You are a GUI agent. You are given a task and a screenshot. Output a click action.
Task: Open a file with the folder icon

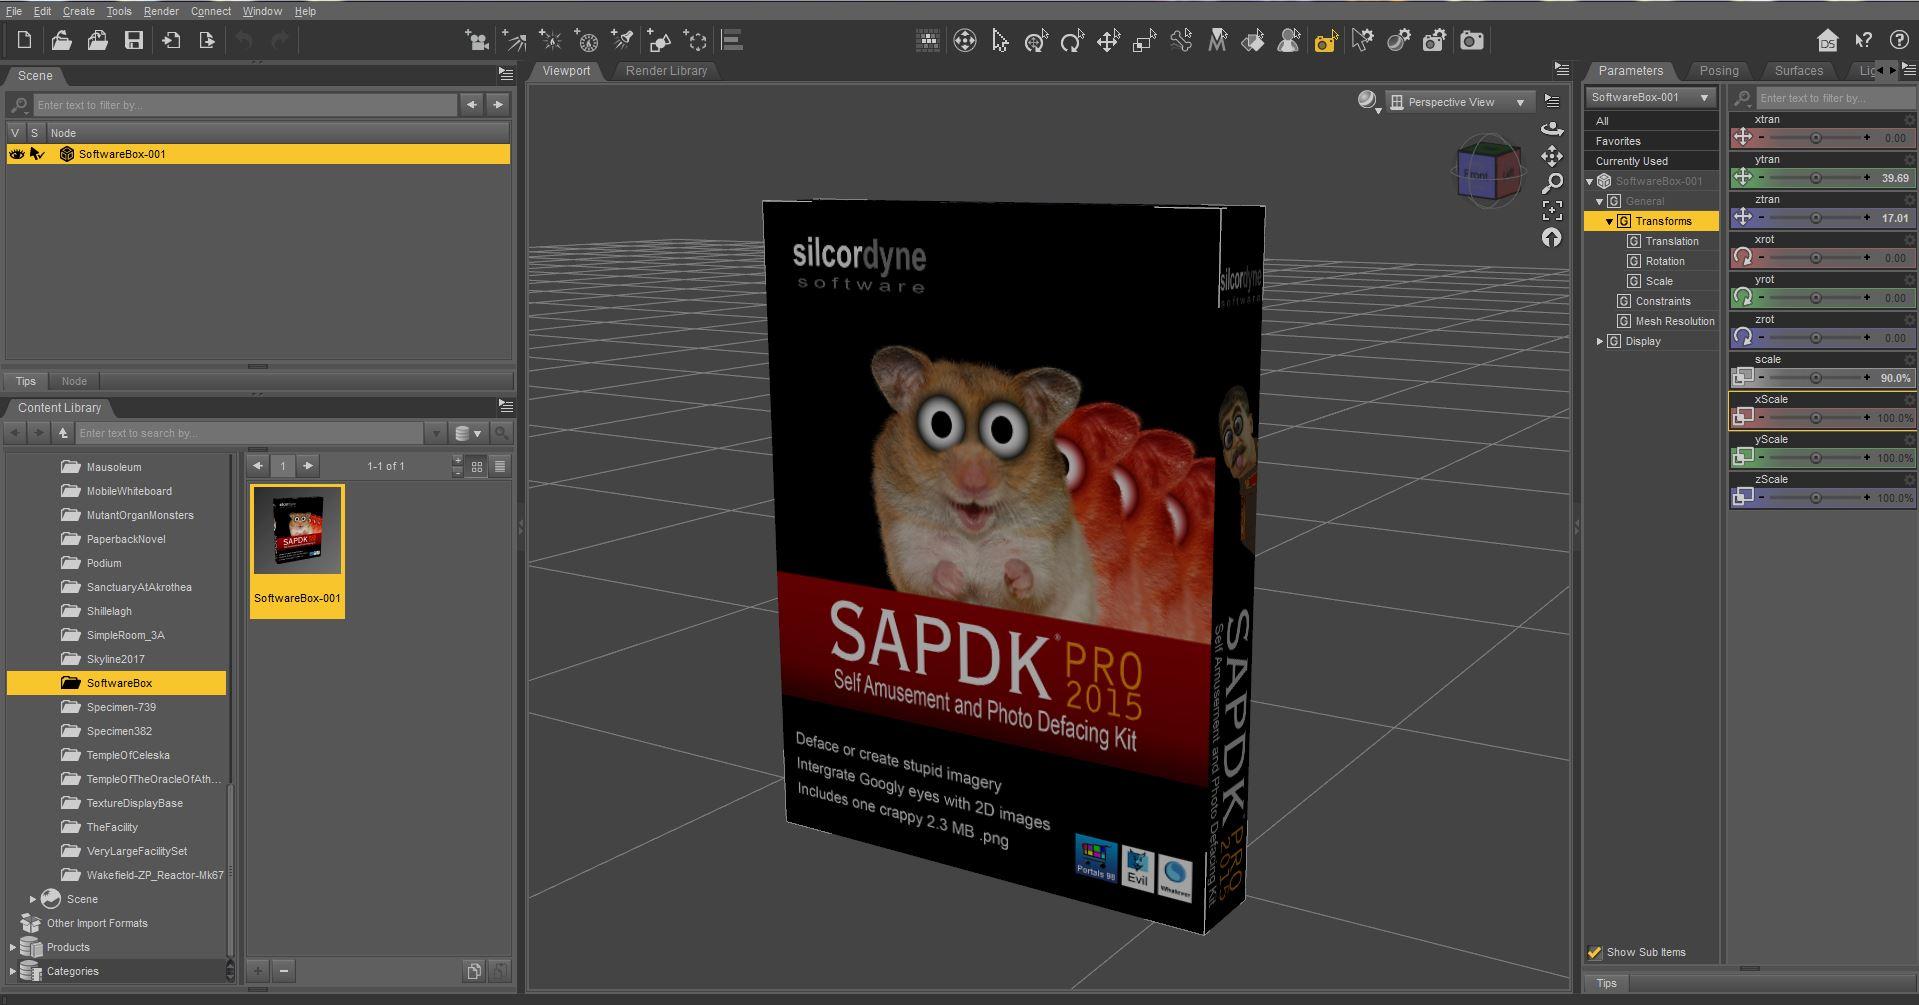click(x=61, y=41)
